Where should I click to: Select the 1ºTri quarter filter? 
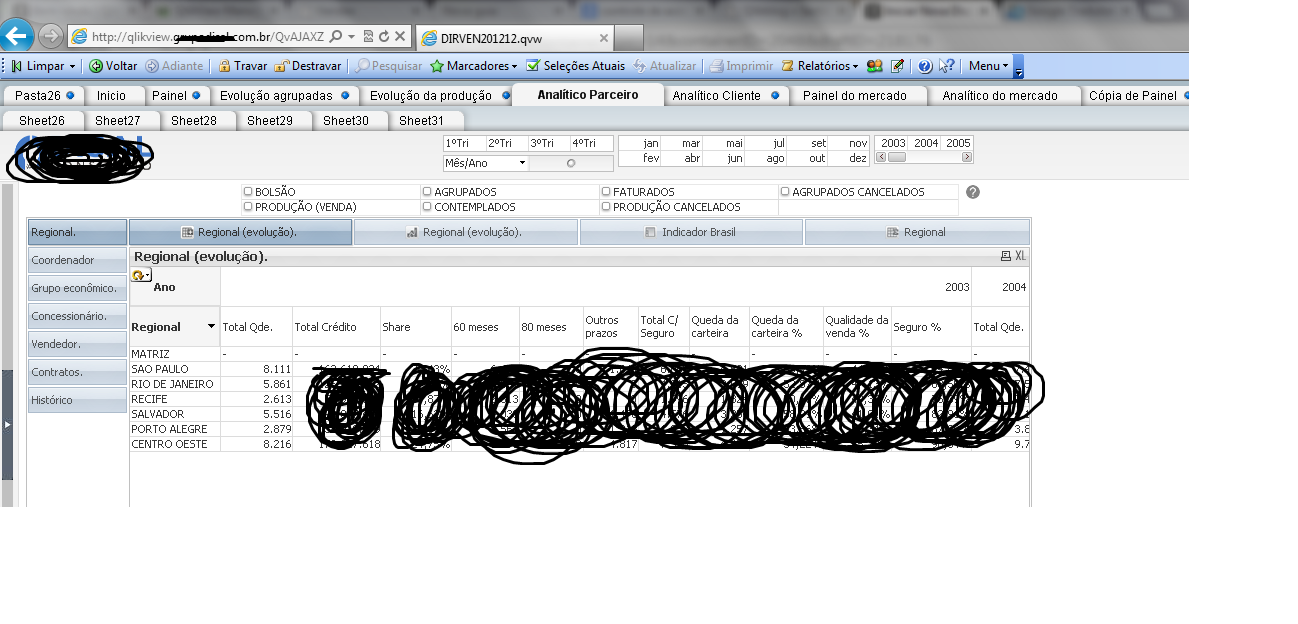pyautogui.click(x=464, y=143)
